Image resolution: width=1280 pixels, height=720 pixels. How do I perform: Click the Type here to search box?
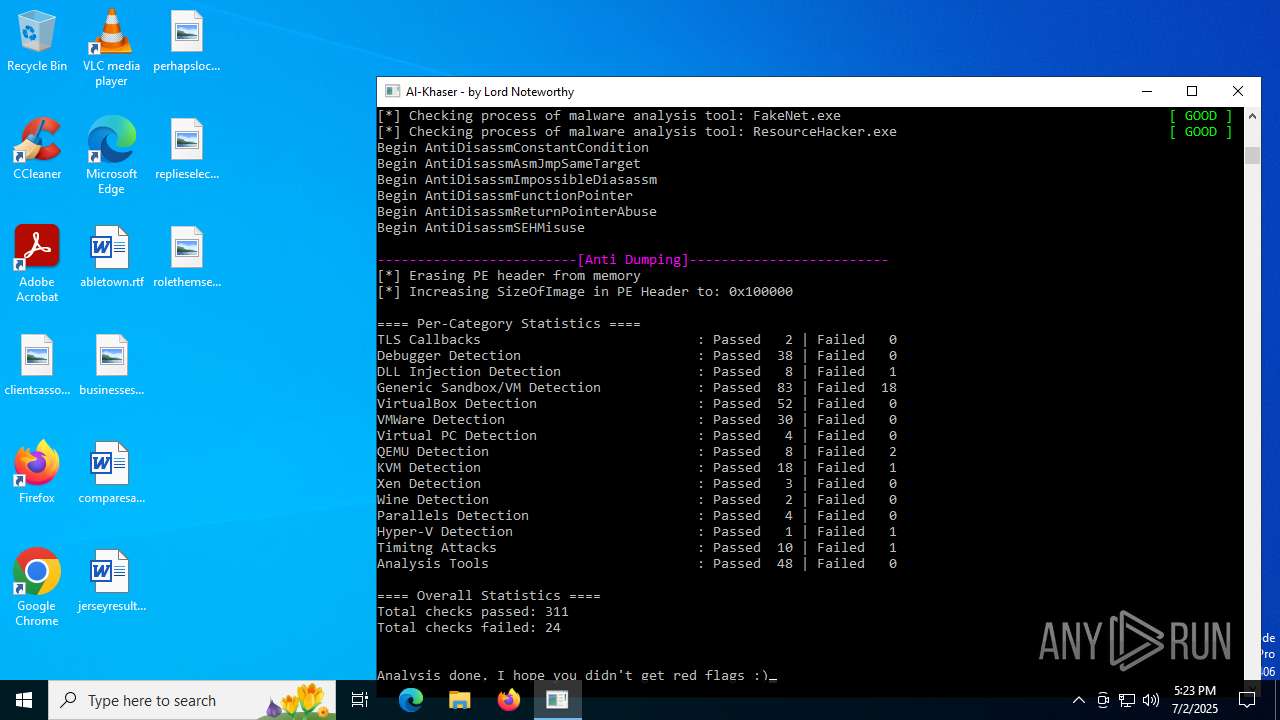(193, 700)
